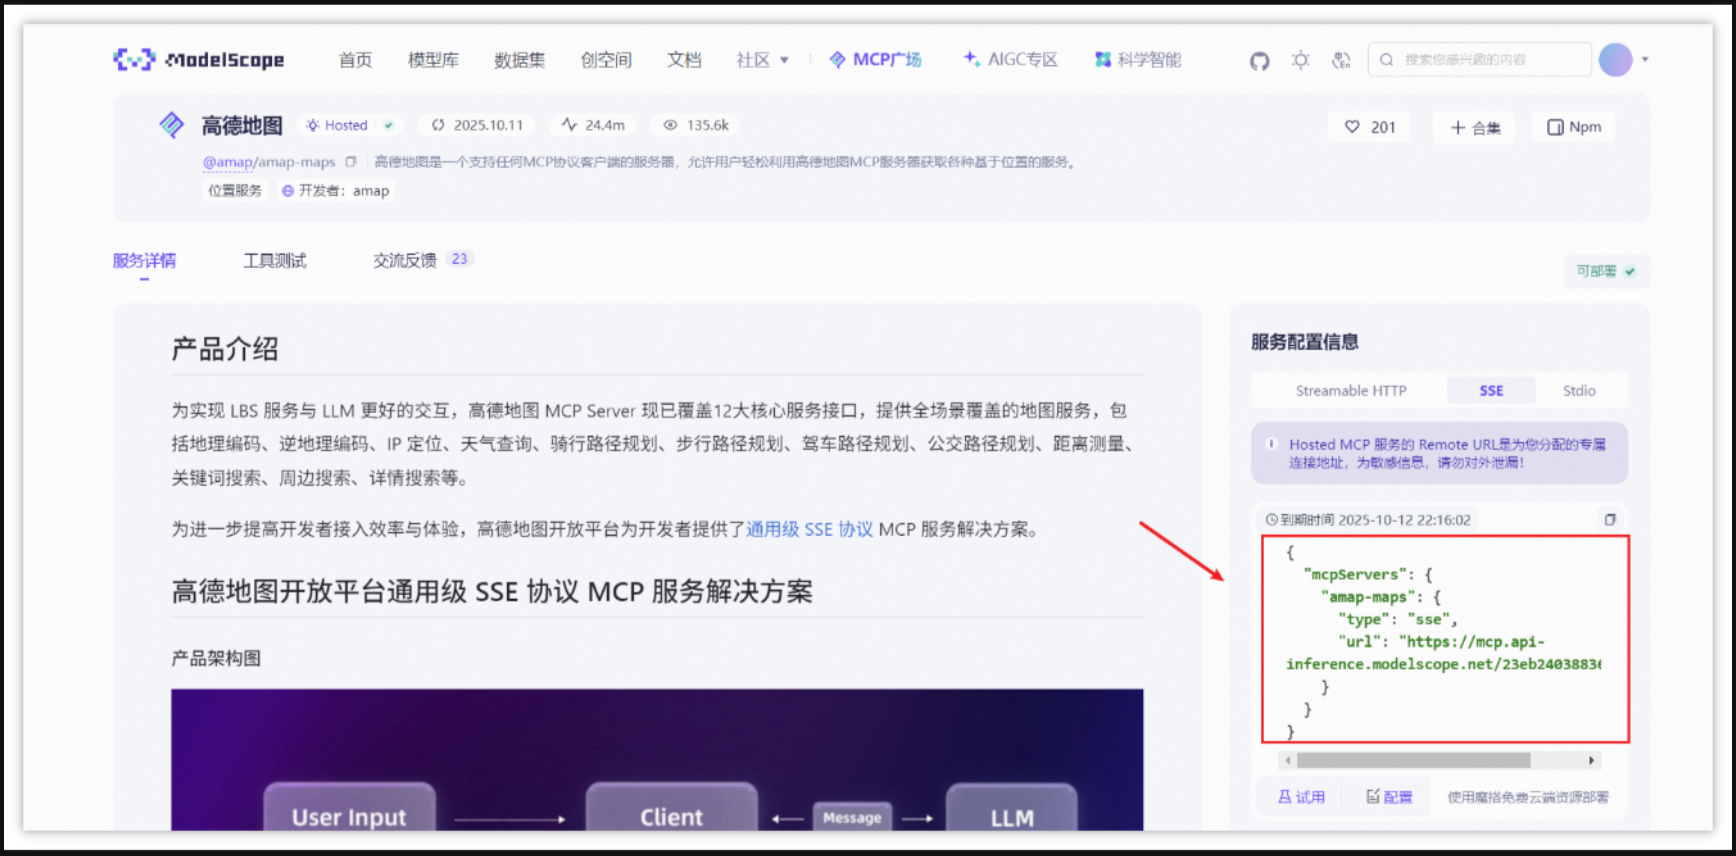Open 科学智能 in top navigation
Image resolution: width=1736 pixels, height=856 pixels.
[x=1138, y=60]
